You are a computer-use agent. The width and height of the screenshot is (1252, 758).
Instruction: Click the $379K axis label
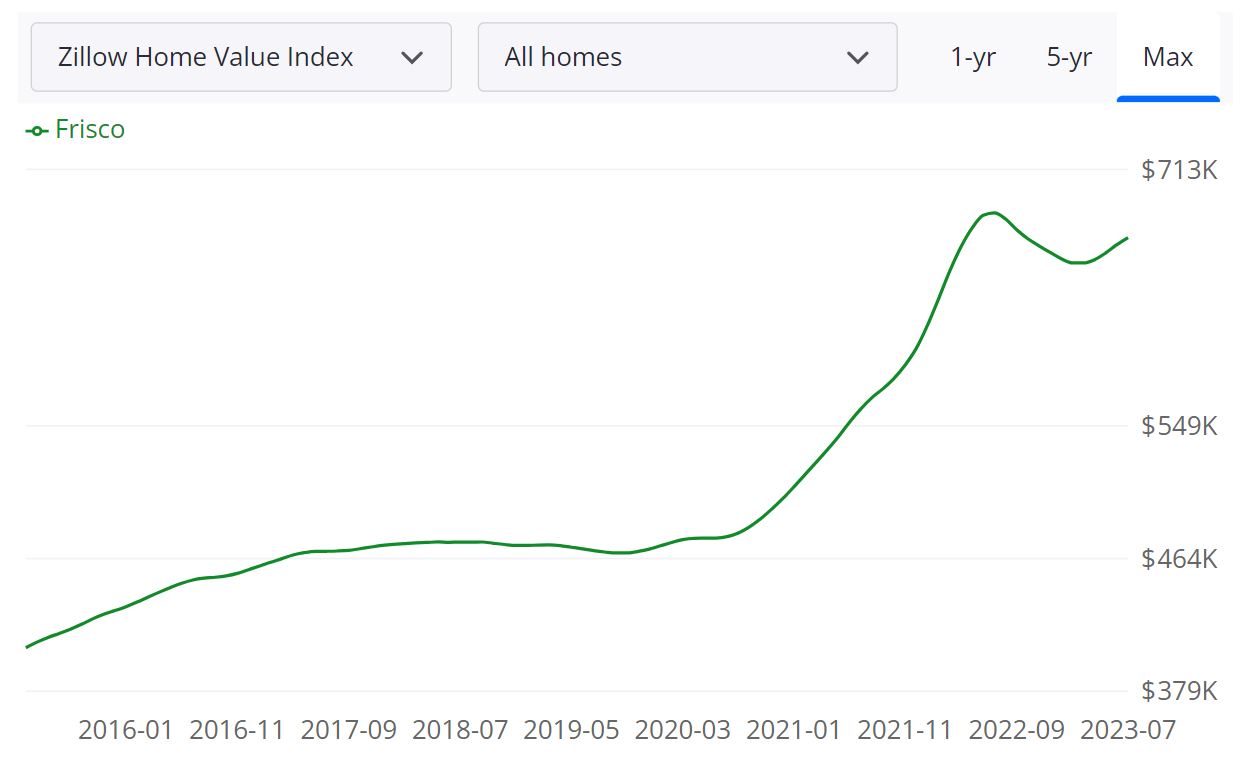[1180, 689]
